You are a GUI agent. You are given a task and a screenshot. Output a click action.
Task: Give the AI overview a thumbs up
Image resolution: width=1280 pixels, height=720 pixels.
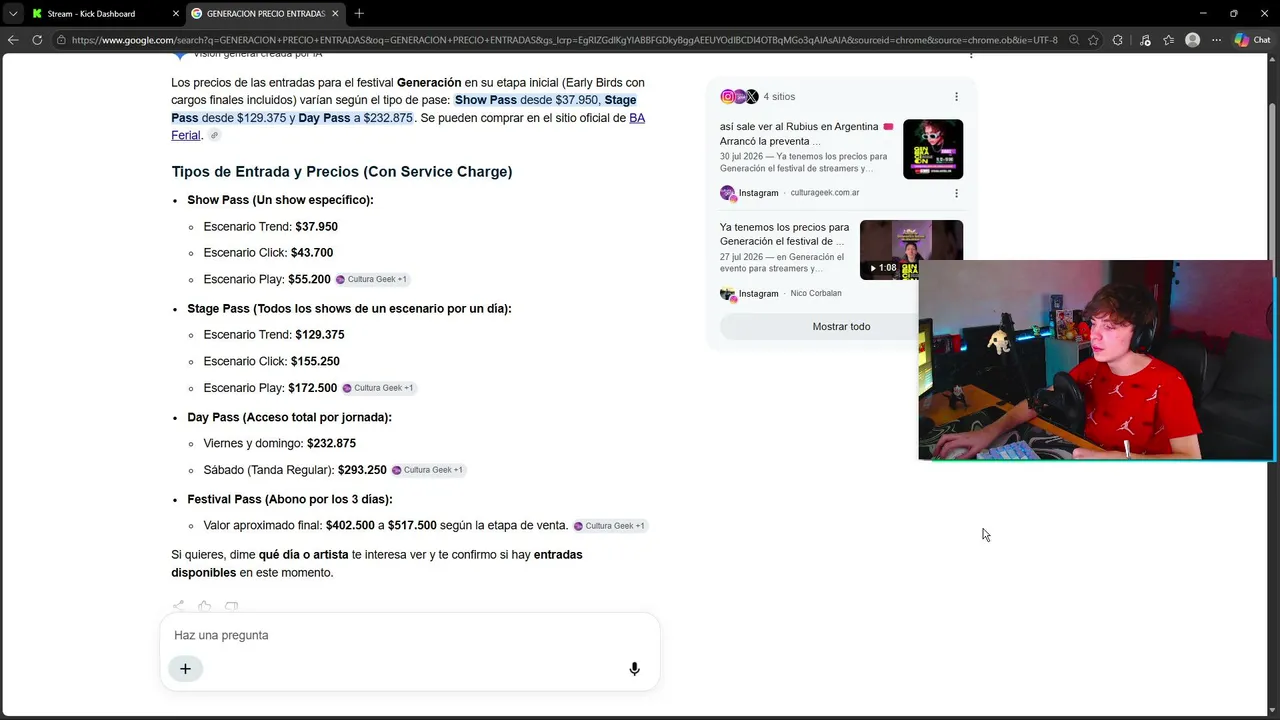205,606
